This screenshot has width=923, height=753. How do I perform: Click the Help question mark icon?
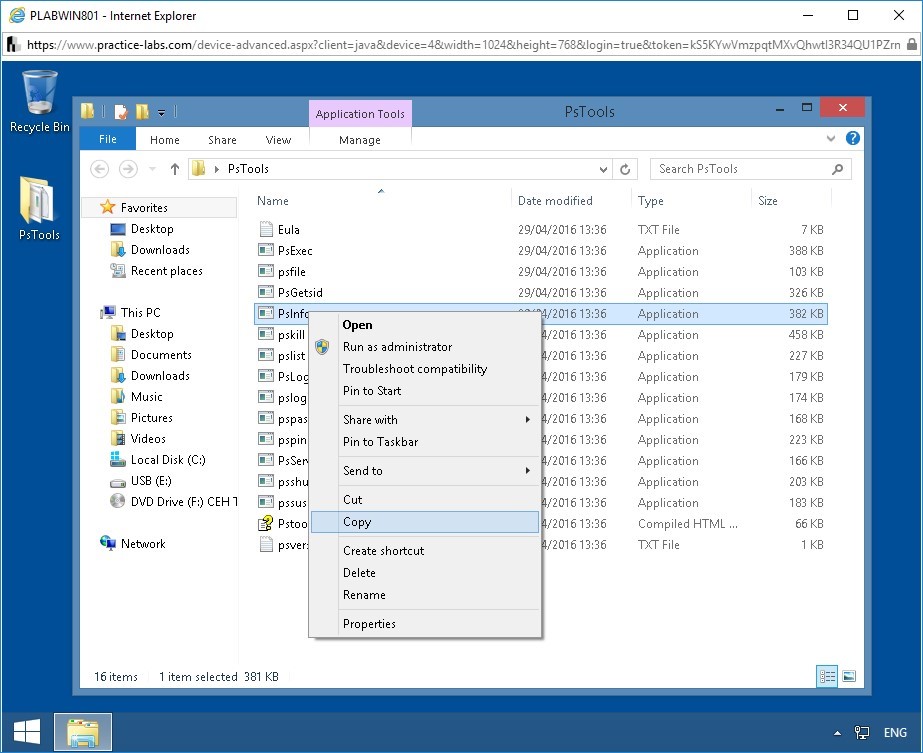tap(852, 139)
